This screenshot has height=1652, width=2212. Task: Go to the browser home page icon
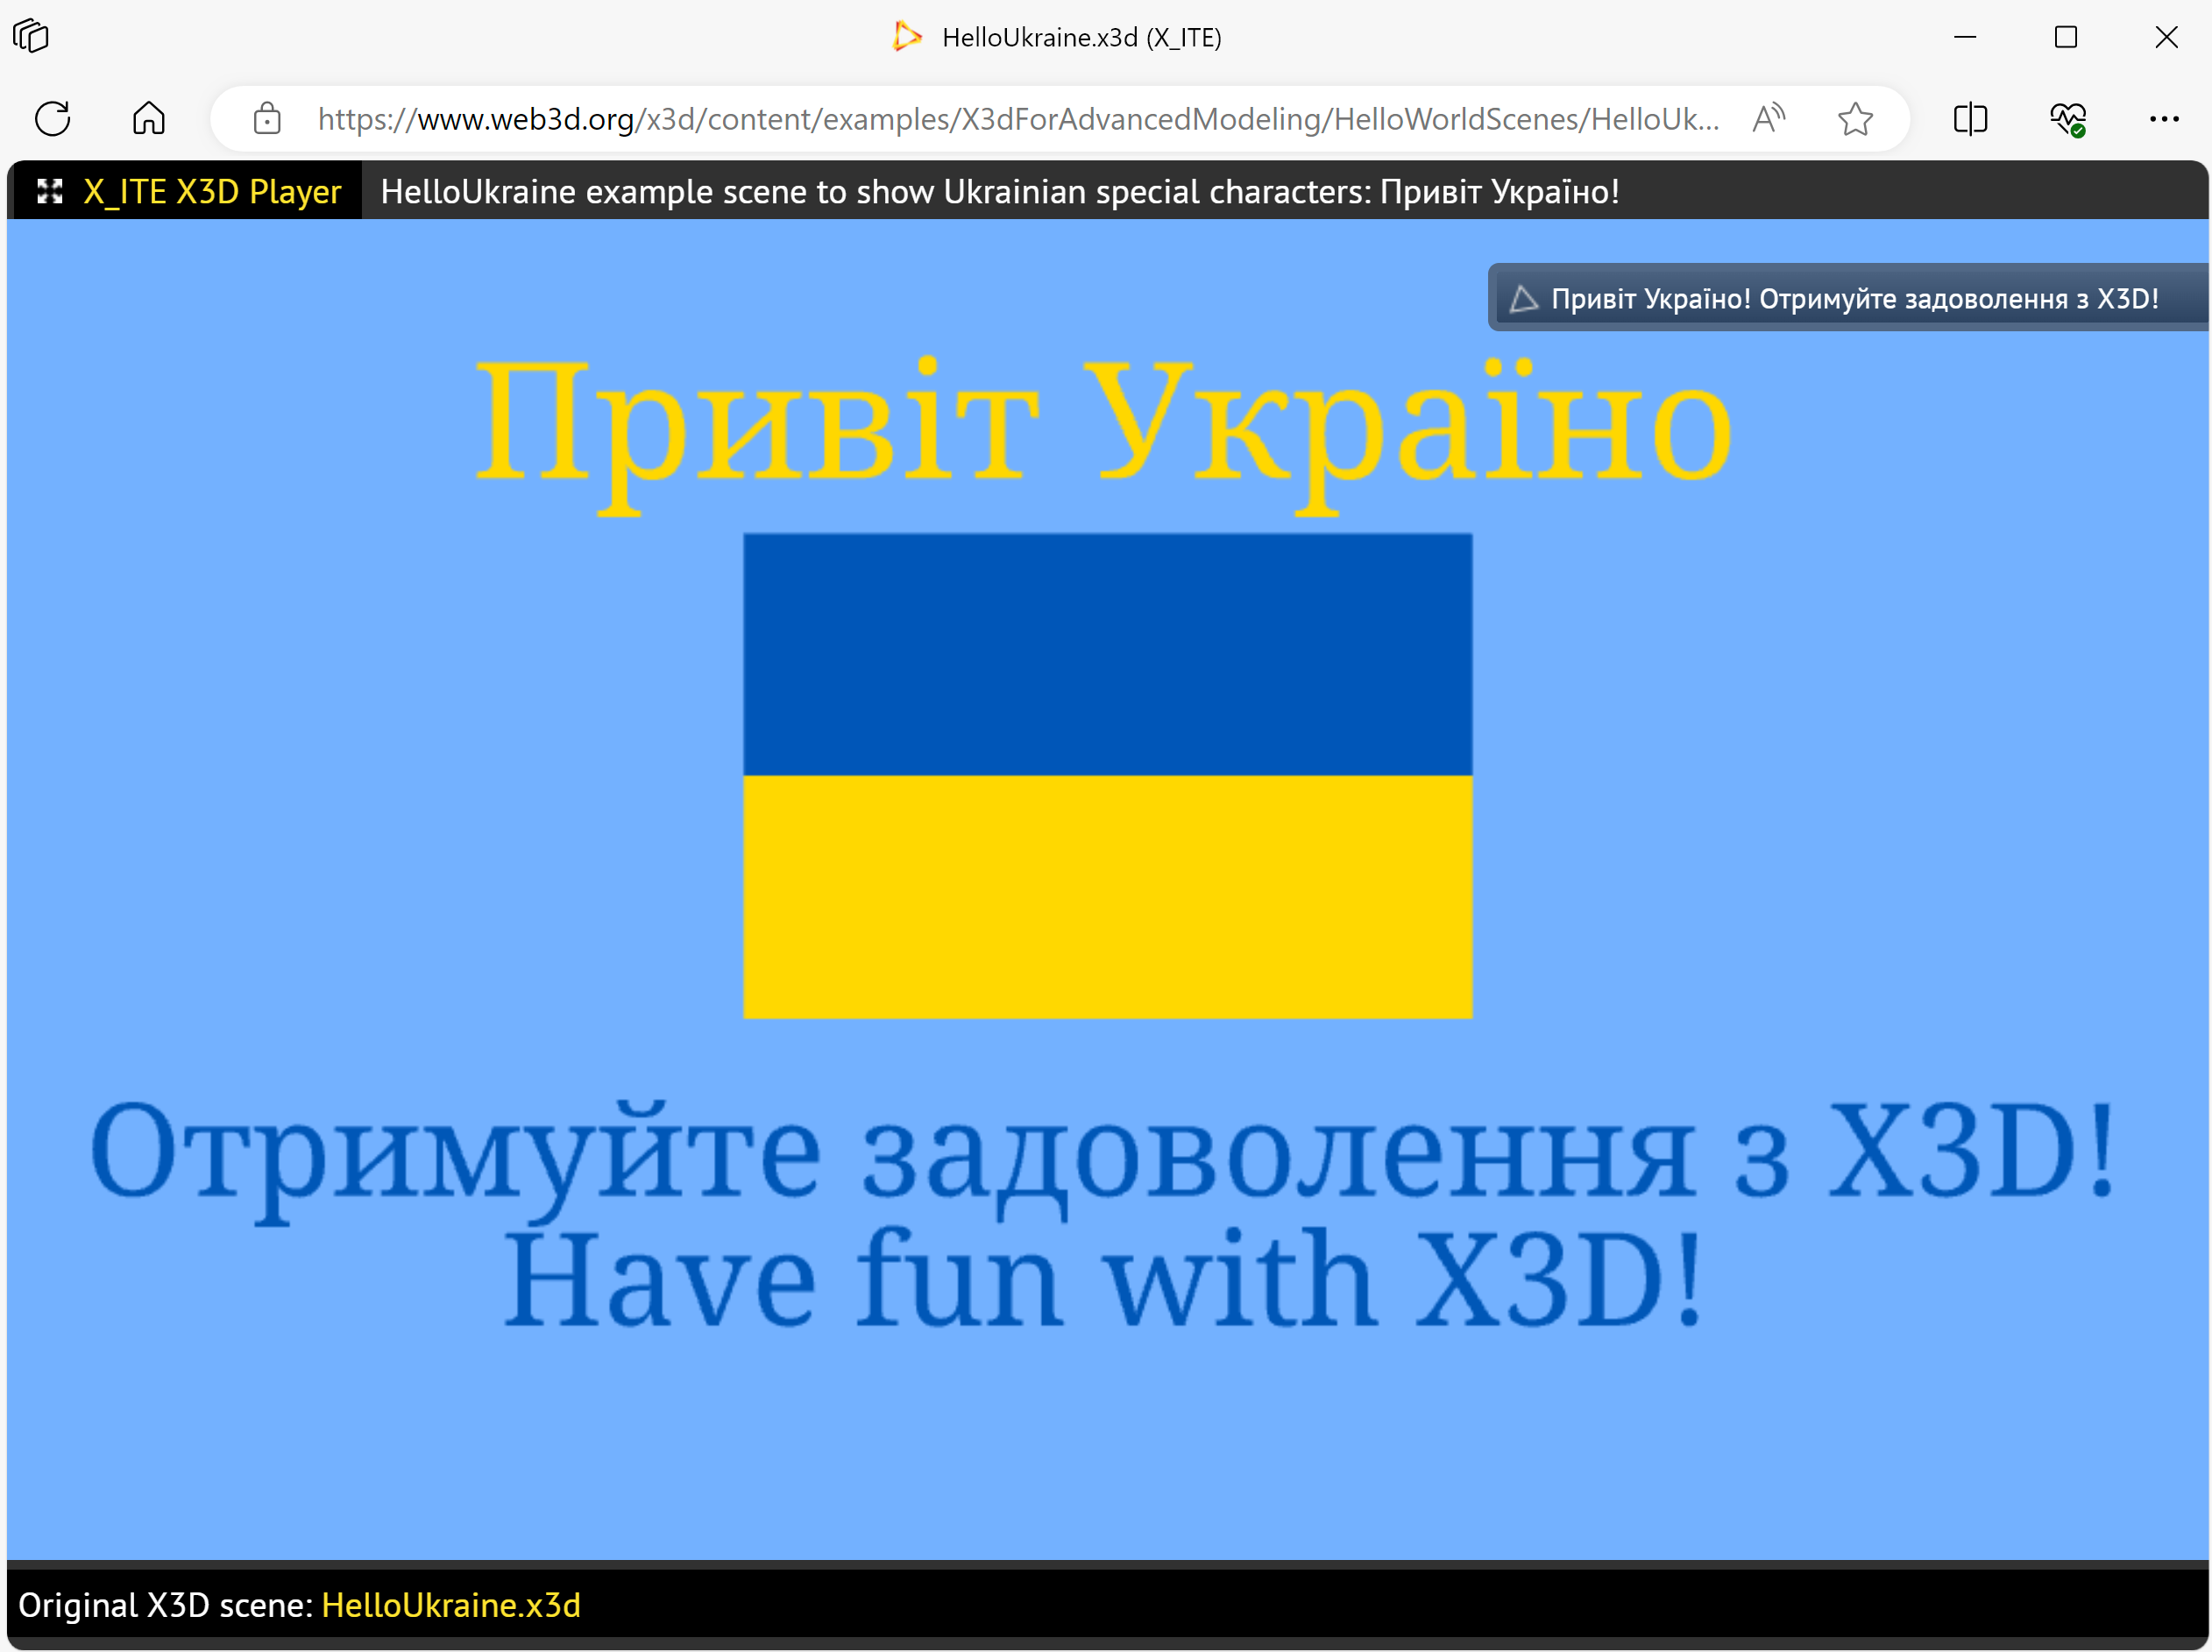tap(149, 119)
